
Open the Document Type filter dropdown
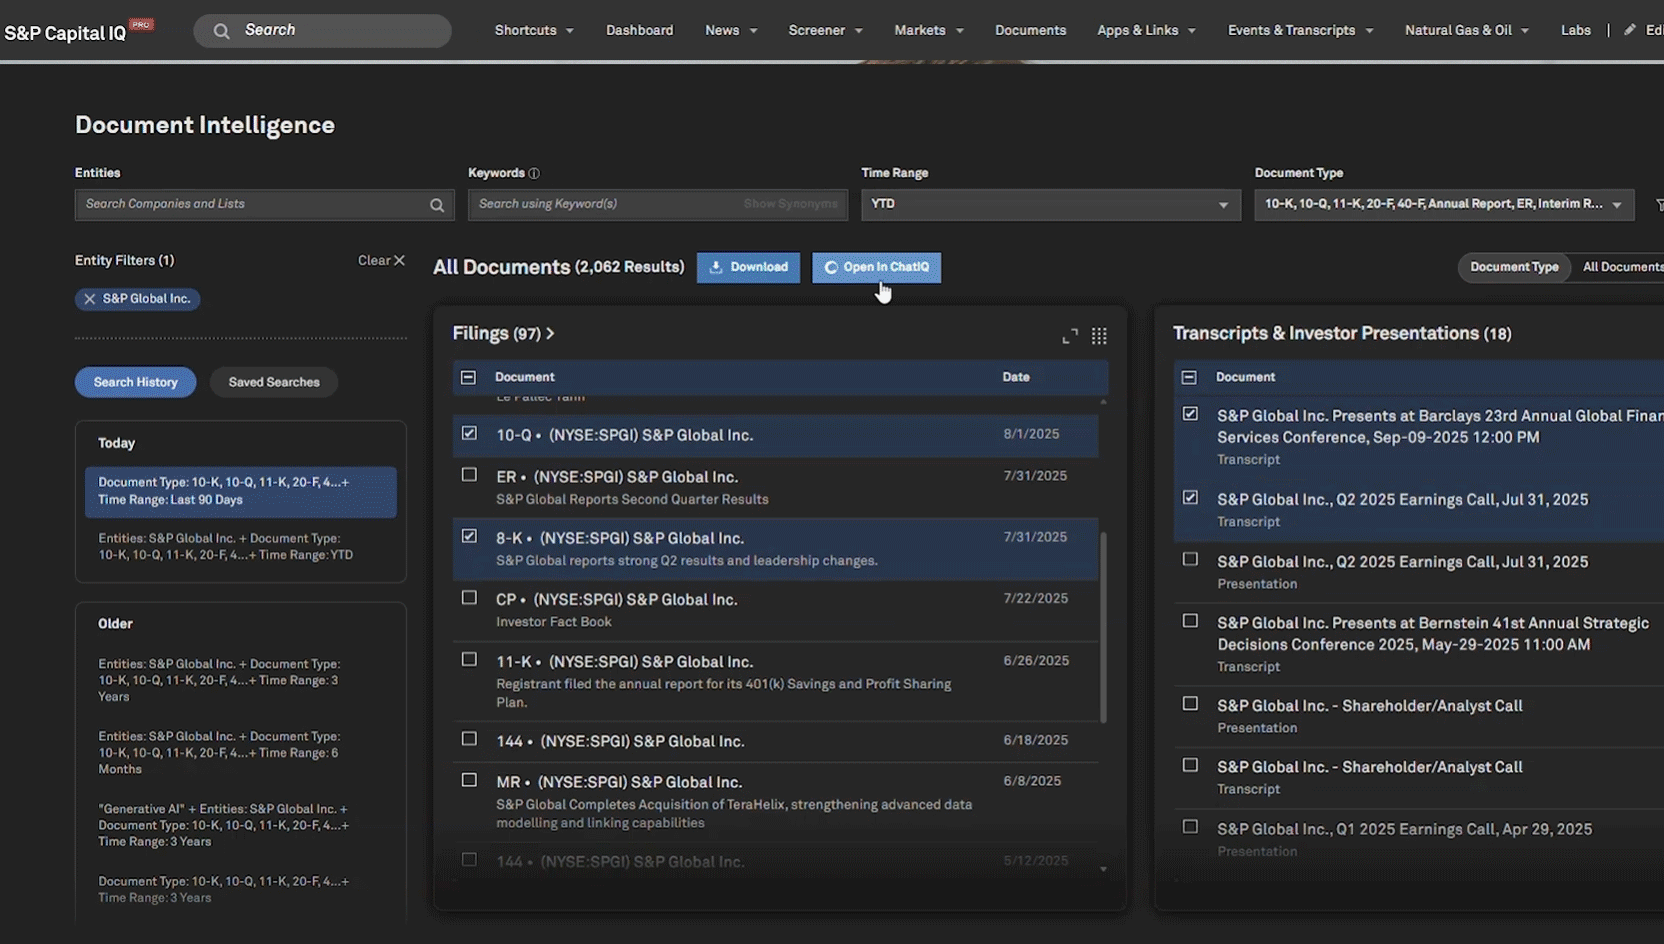(1444, 205)
